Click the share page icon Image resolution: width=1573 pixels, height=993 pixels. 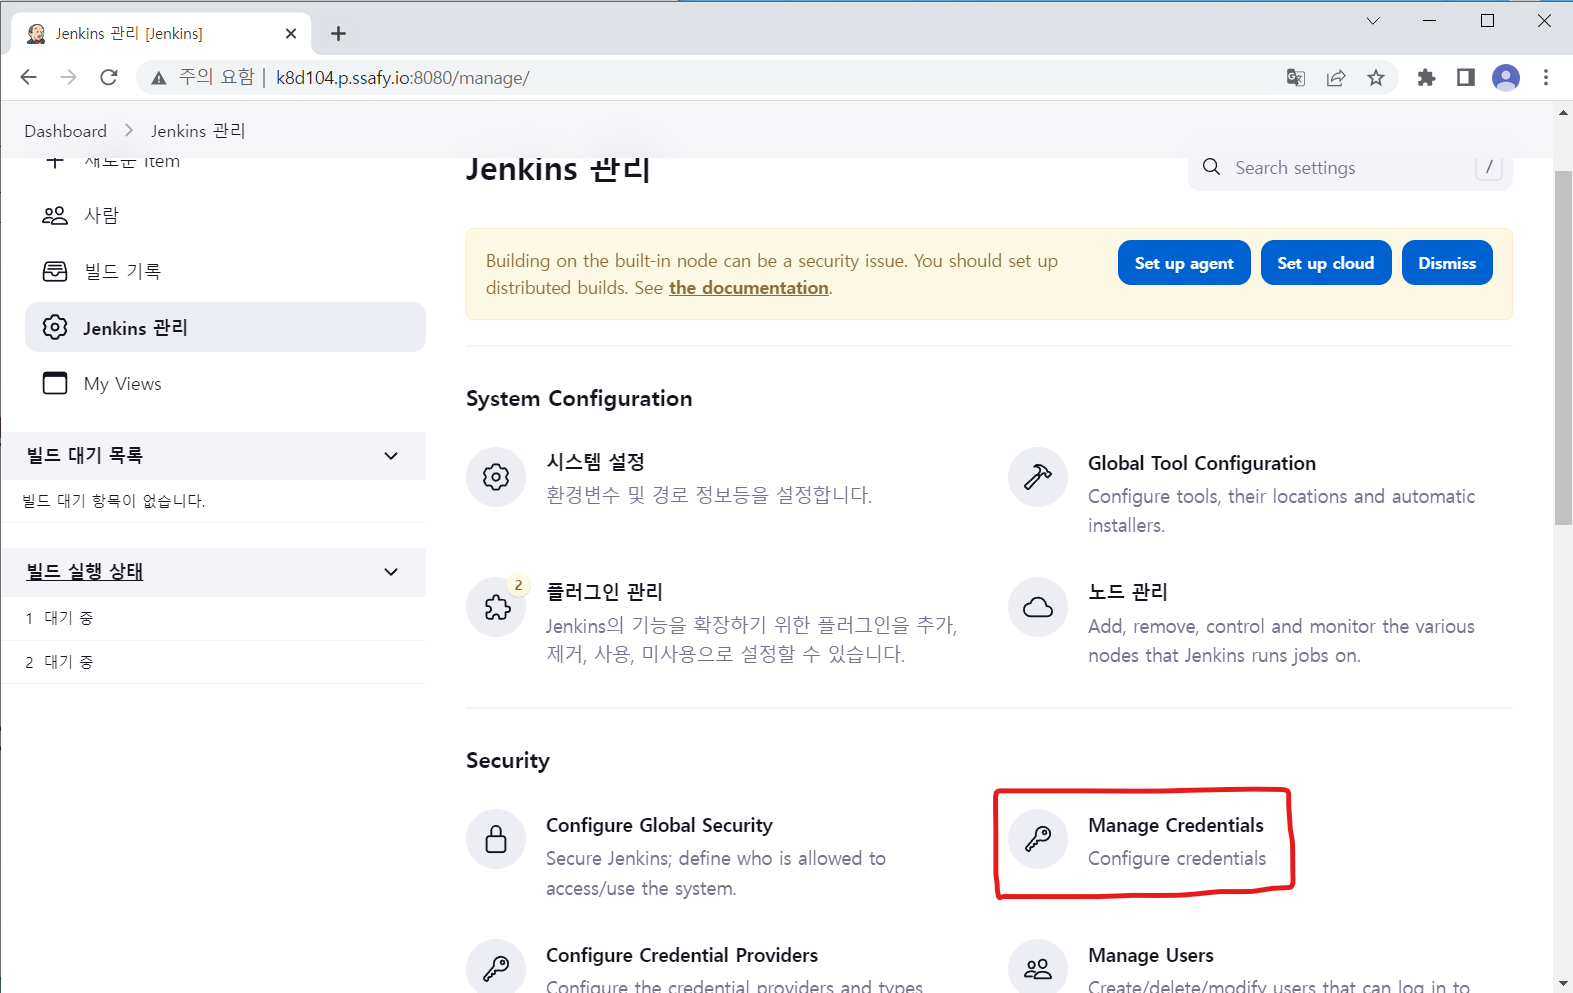(x=1336, y=77)
